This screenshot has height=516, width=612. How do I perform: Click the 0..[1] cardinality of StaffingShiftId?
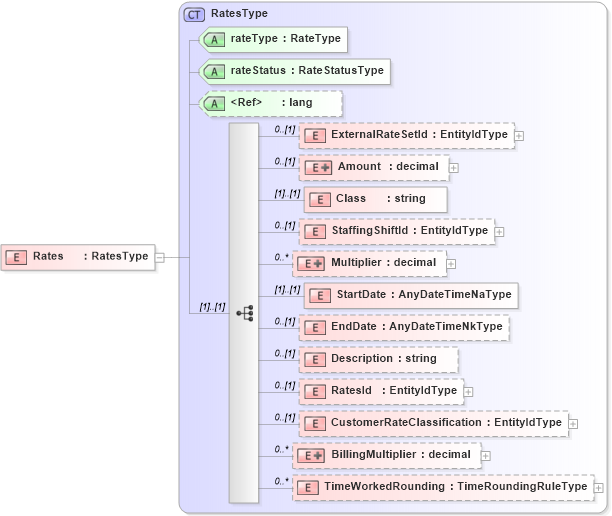point(285,225)
